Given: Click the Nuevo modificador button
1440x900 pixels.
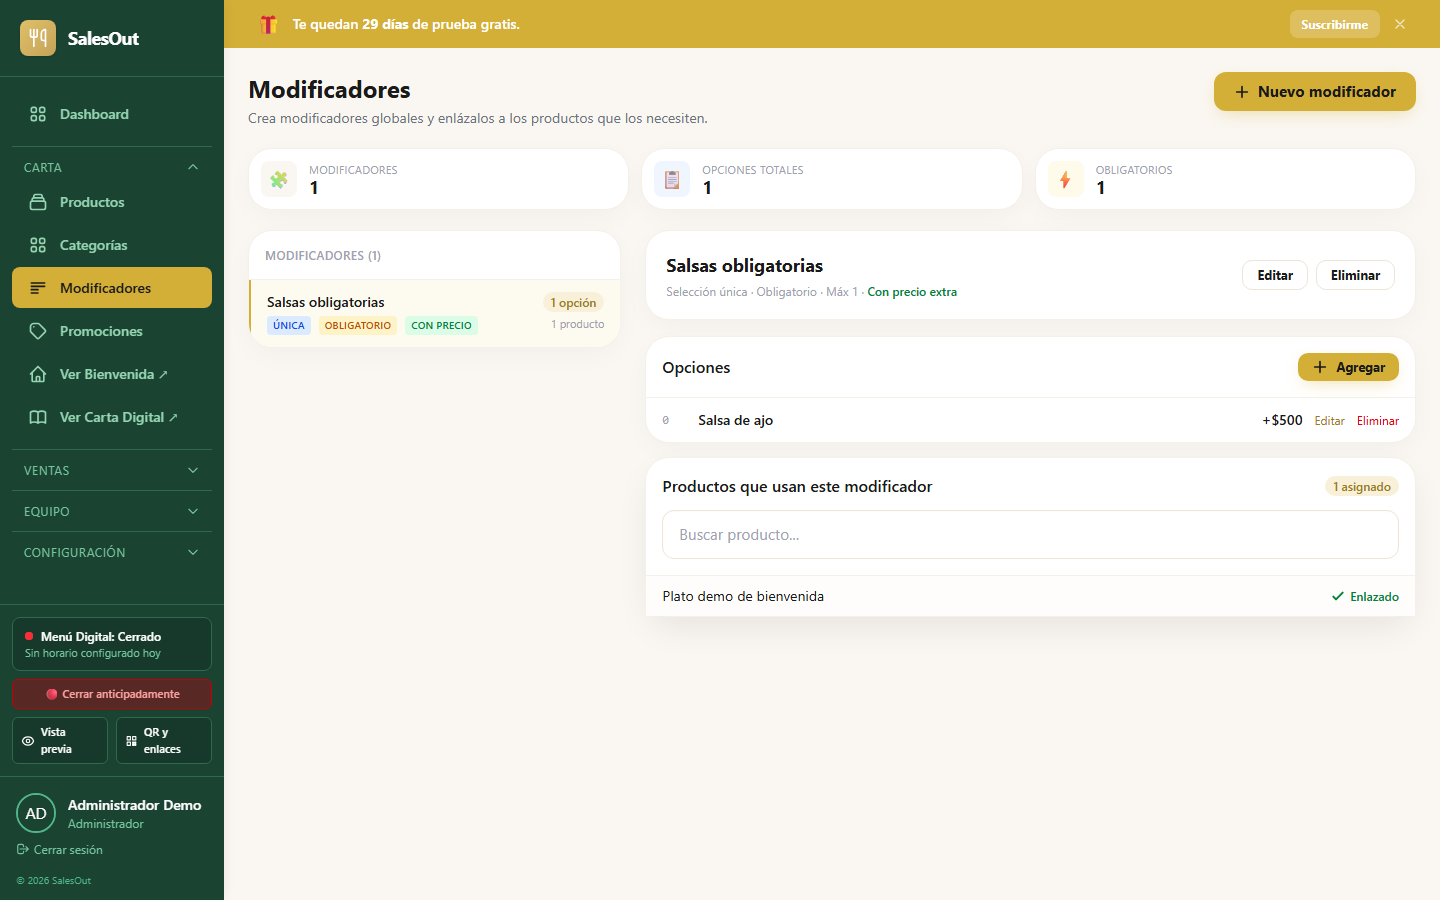Looking at the screenshot, I should click(1314, 91).
